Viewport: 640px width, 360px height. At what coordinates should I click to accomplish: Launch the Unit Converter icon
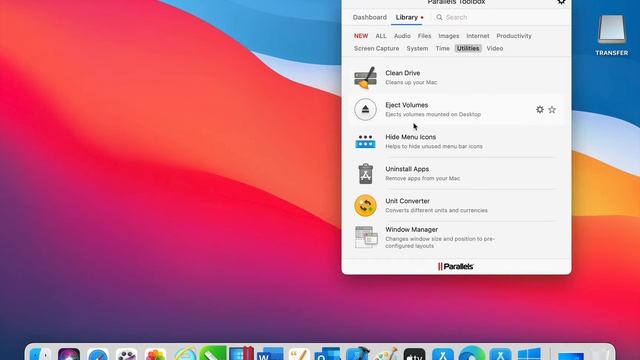(365, 205)
